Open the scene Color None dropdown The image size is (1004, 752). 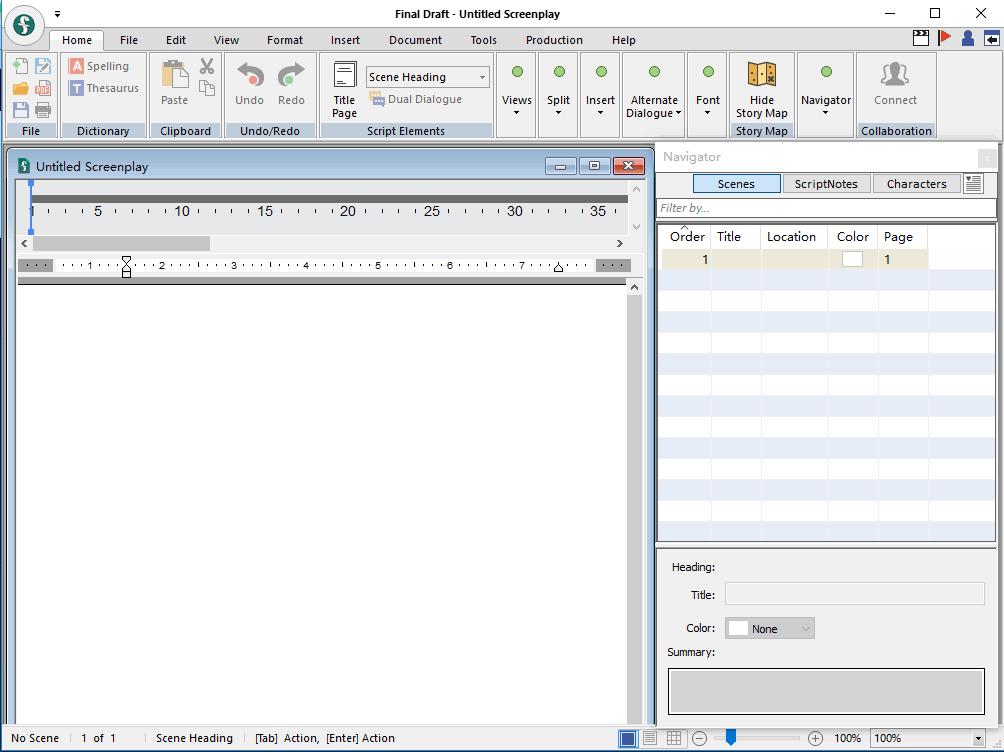click(x=770, y=628)
